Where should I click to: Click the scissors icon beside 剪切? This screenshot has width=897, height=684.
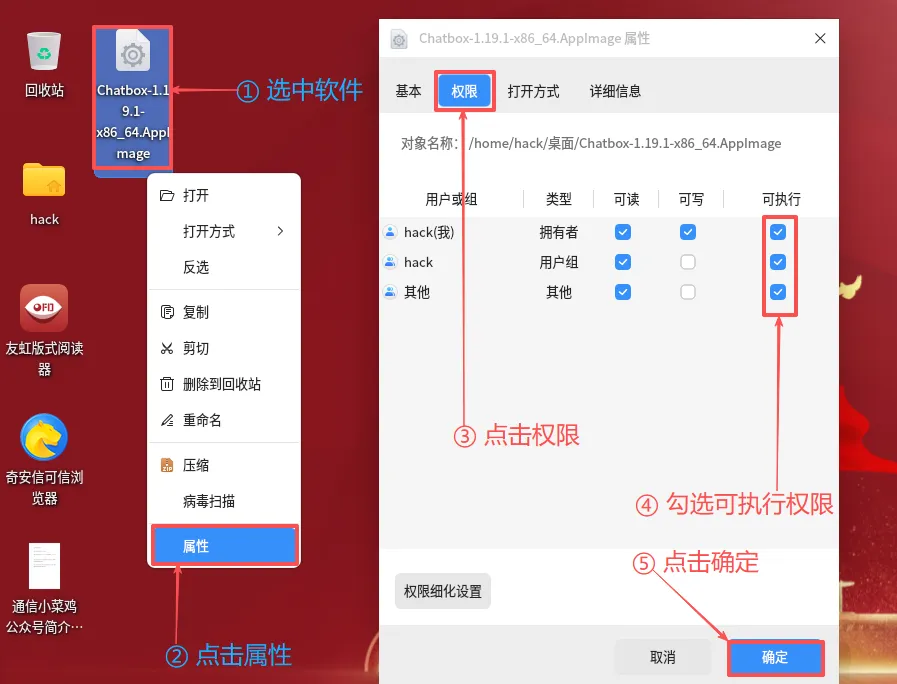167,348
